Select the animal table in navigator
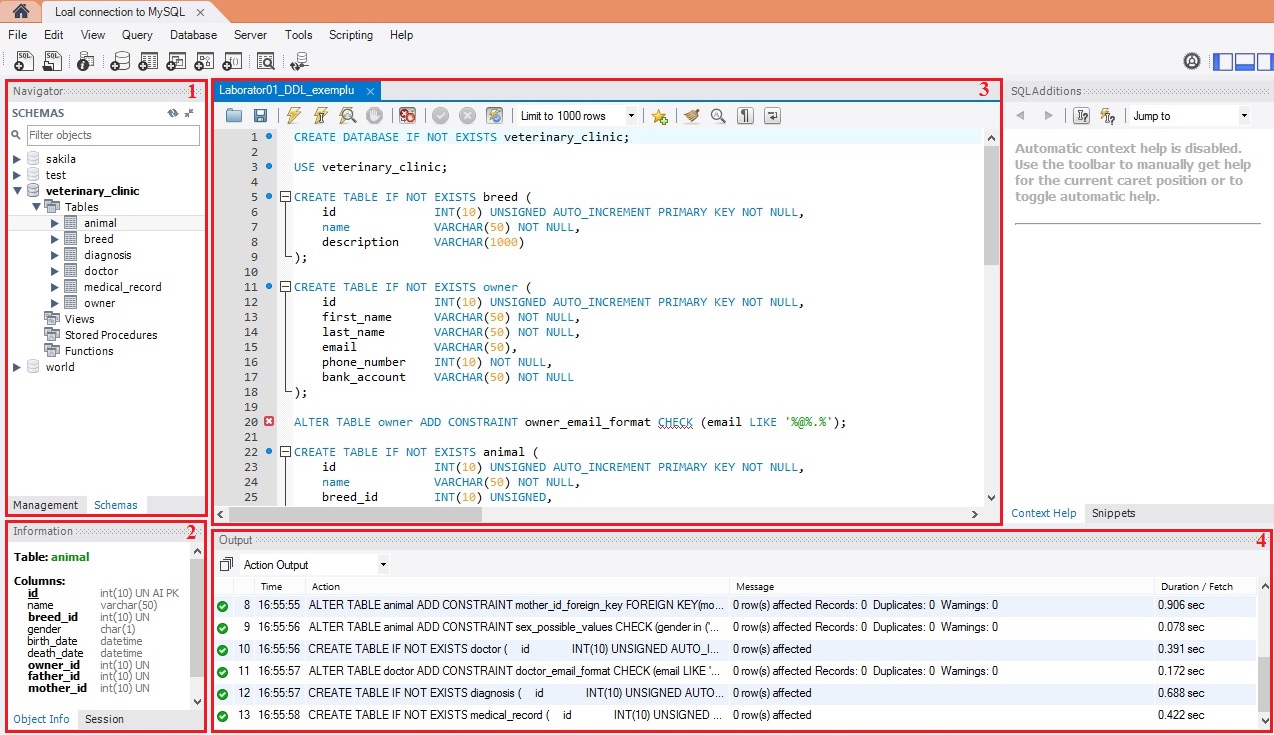The width and height of the screenshot is (1274, 735). (100, 223)
